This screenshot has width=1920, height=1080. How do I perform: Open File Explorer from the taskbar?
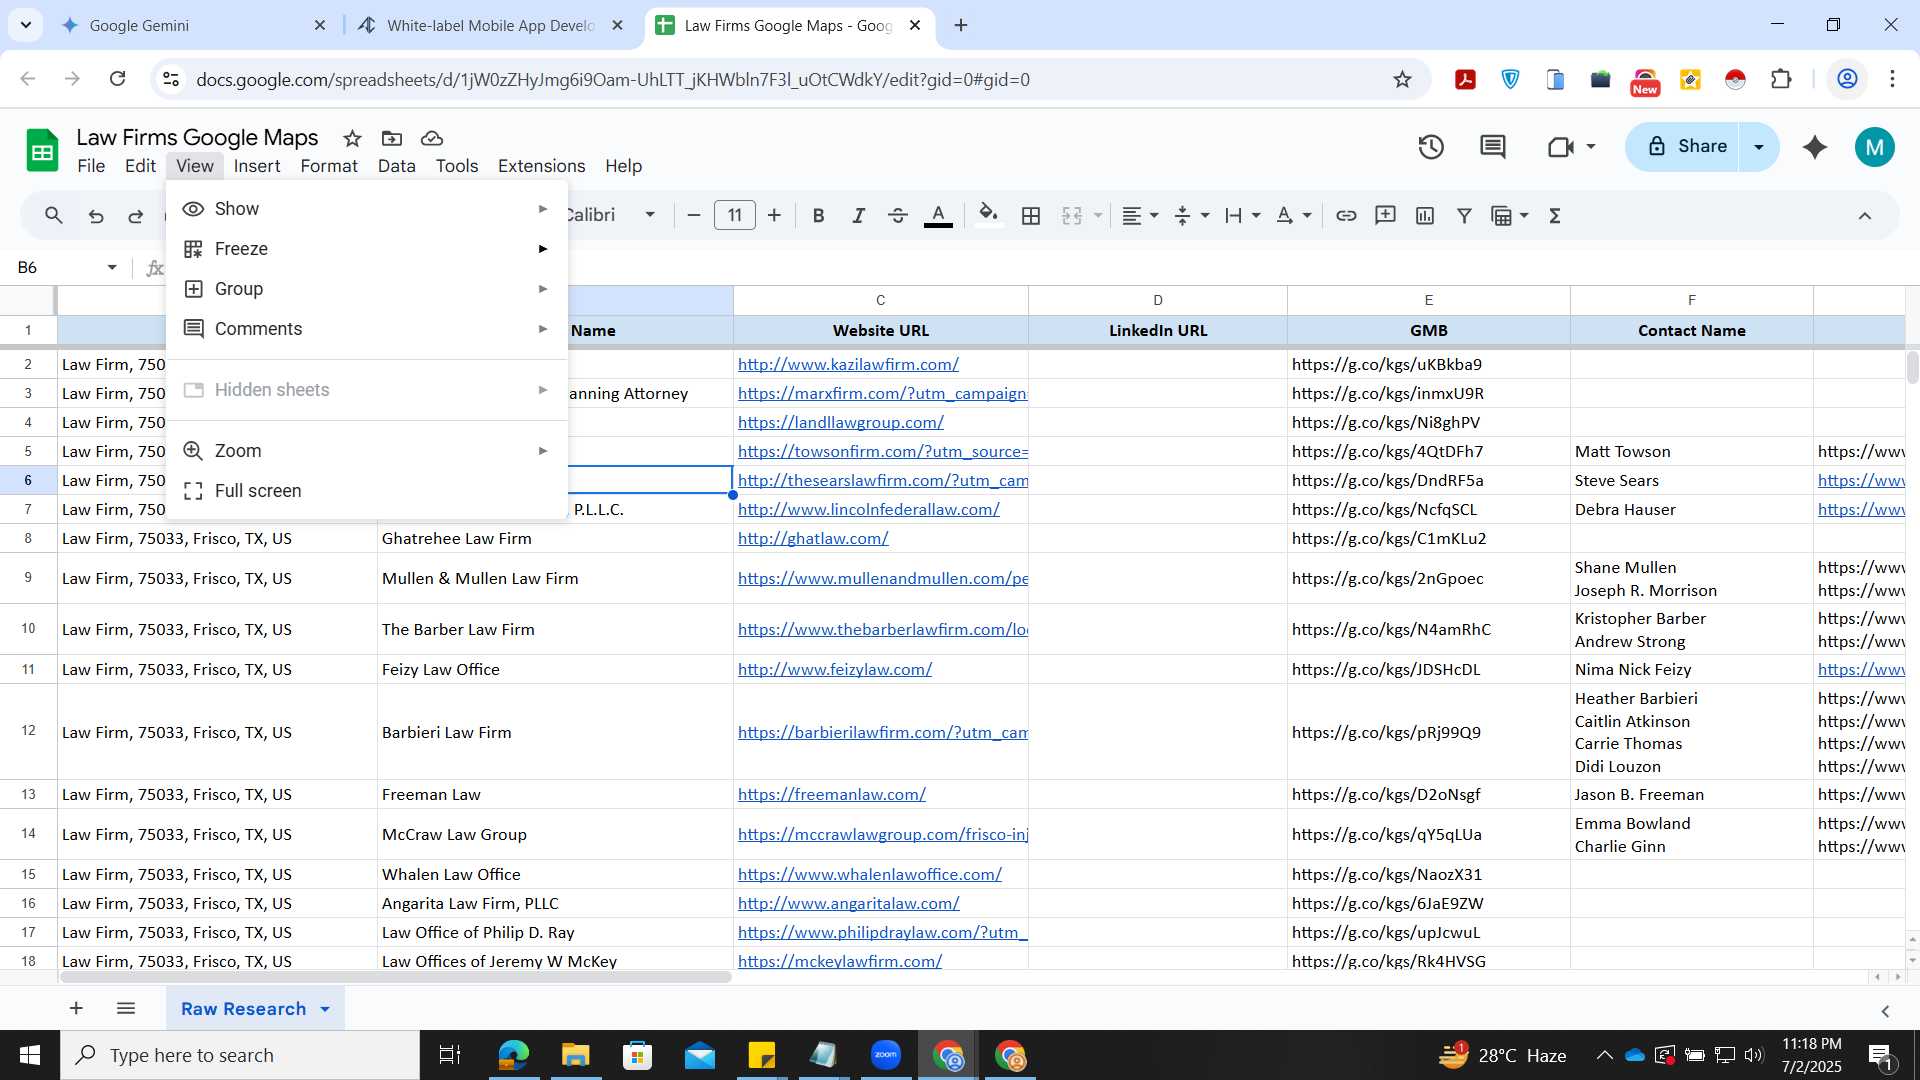(575, 1055)
